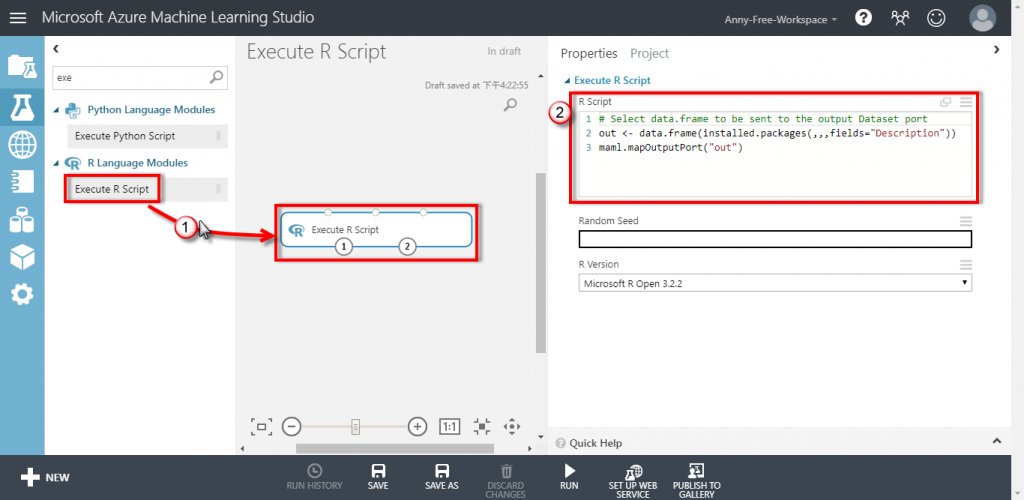The image size is (1024, 500).
Task: Open the user account avatar
Action: 982,18
